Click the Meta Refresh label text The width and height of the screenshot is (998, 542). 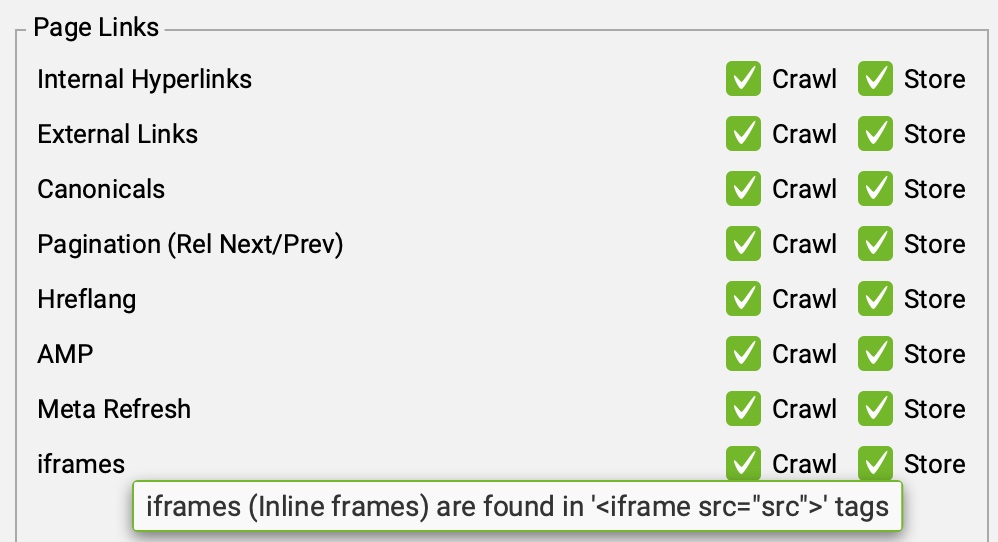pyautogui.click(x=114, y=409)
